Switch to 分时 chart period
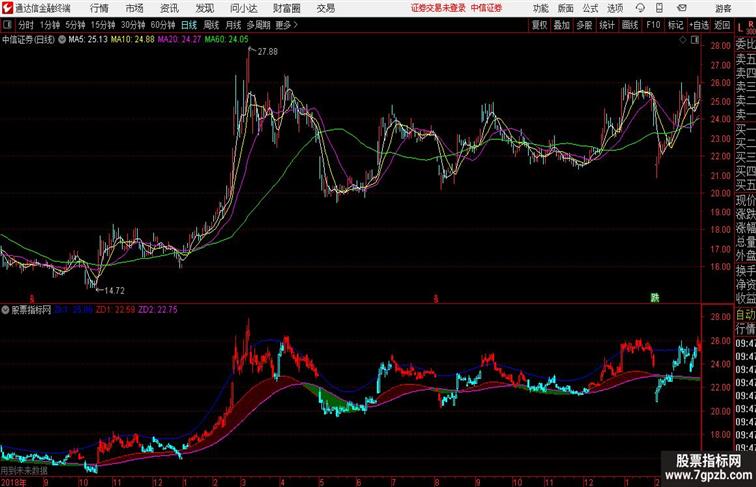756x487 pixels. [26, 25]
